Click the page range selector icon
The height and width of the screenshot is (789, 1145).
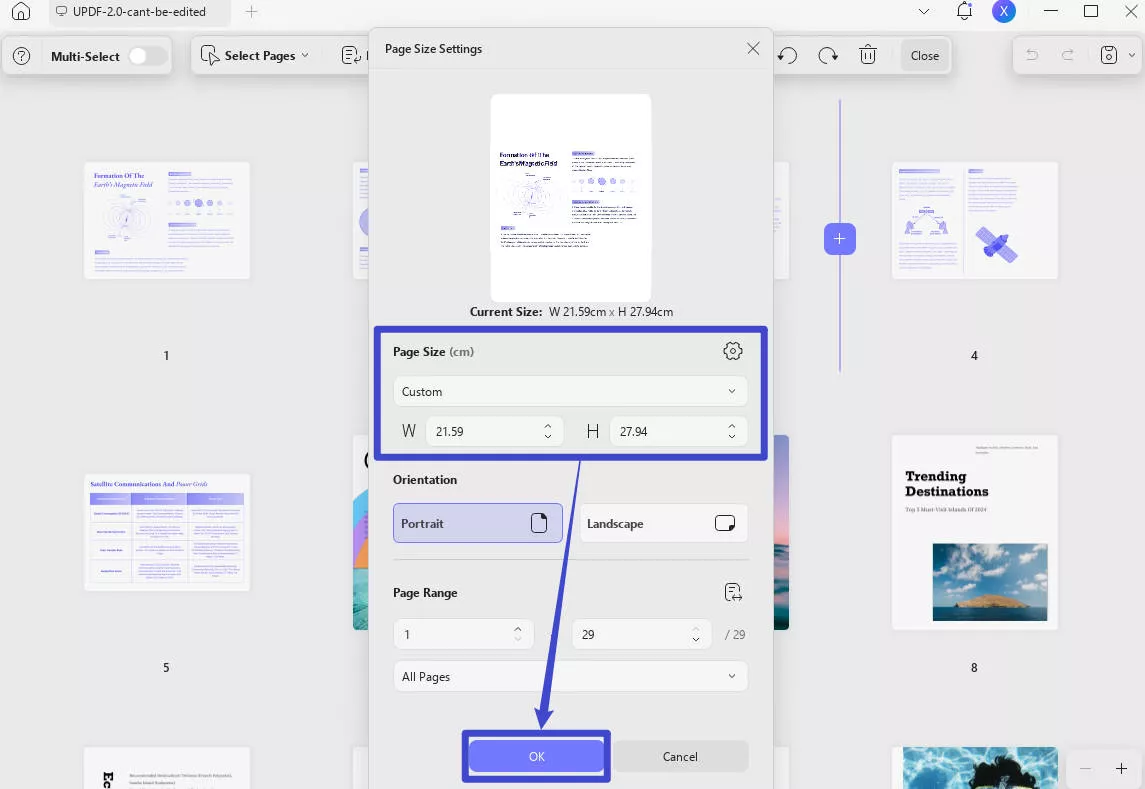click(x=733, y=592)
